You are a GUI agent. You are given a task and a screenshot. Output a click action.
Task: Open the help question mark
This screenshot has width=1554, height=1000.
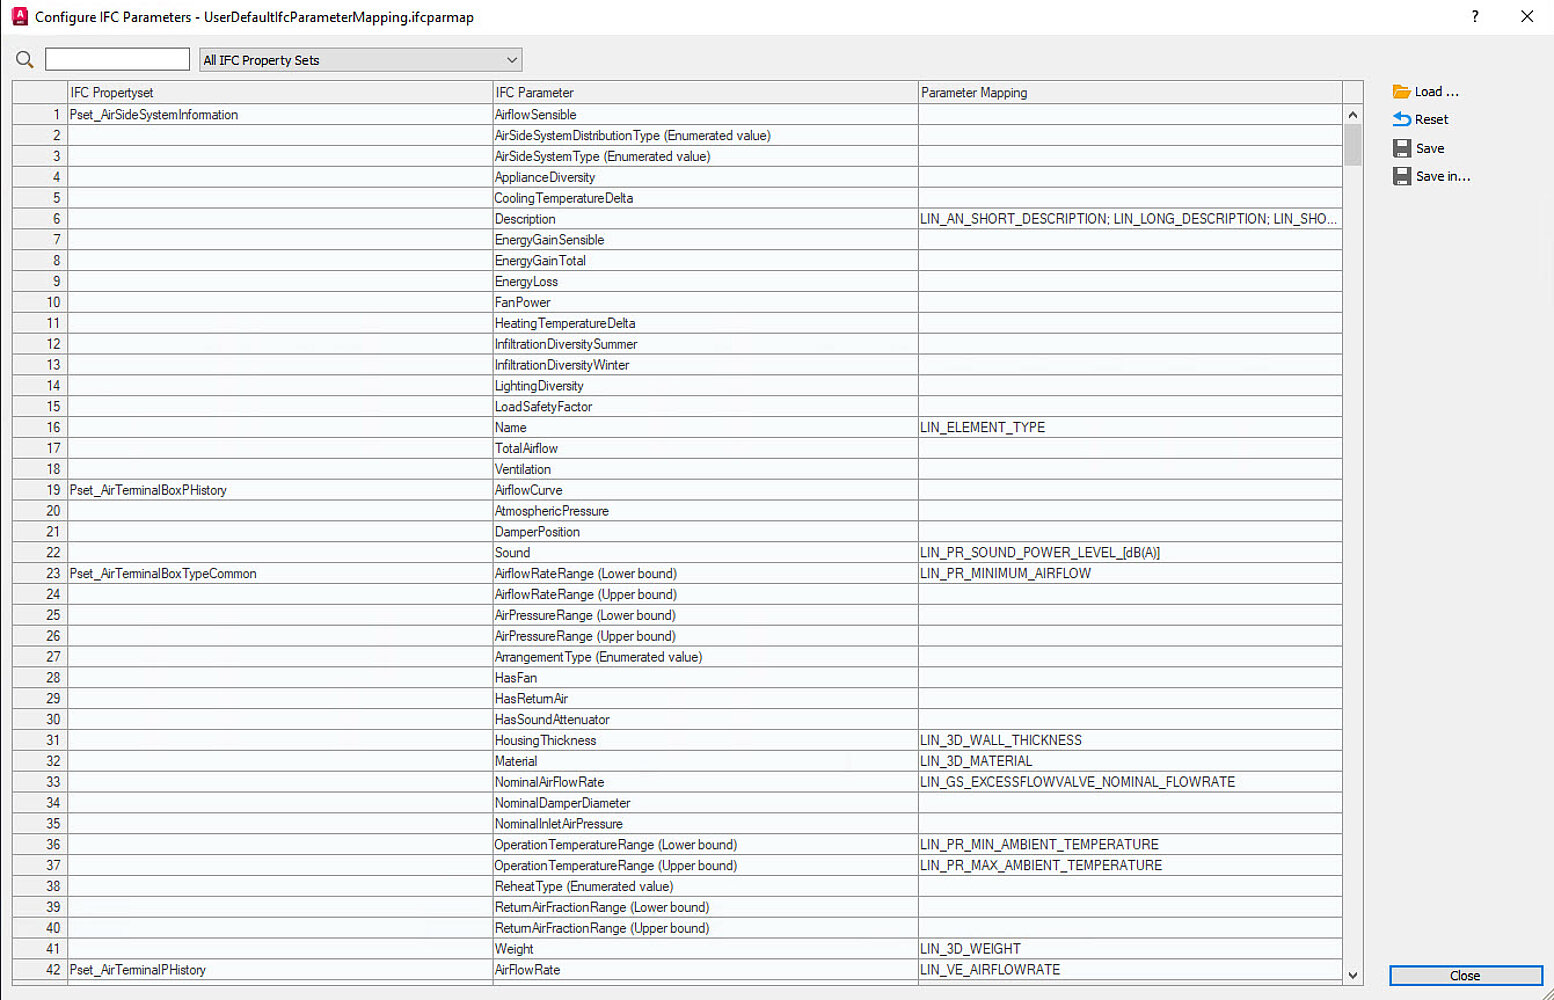click(1475, 16)
